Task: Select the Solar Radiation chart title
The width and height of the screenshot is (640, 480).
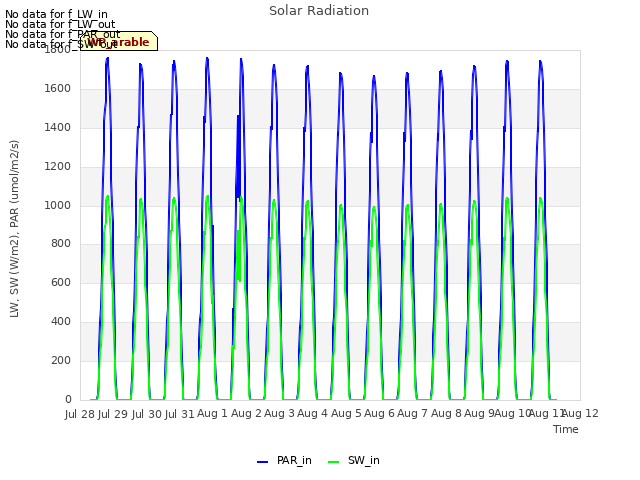Action: point(319,11)
